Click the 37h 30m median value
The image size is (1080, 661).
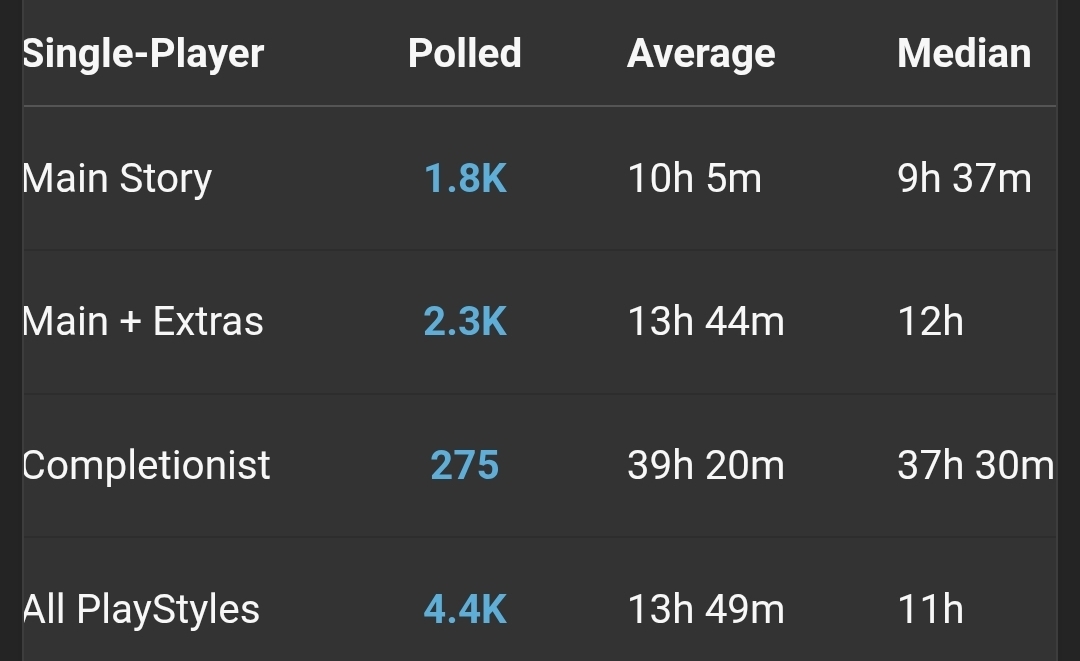[975, 466]
